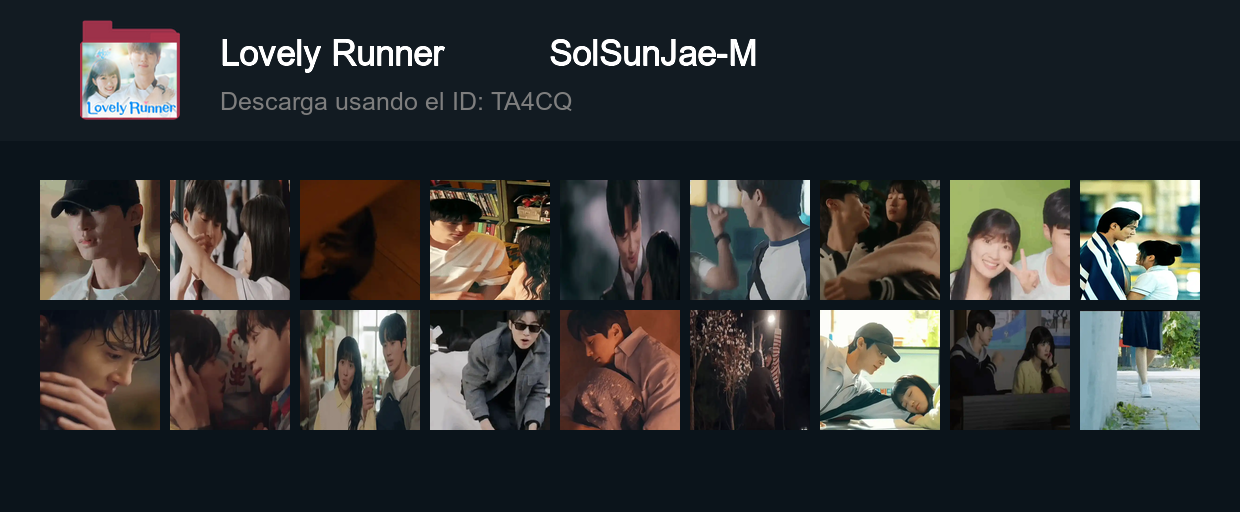
Task: Select the SolSunJae-M author name
Action: pyautogui.click(x=653, y=54)
